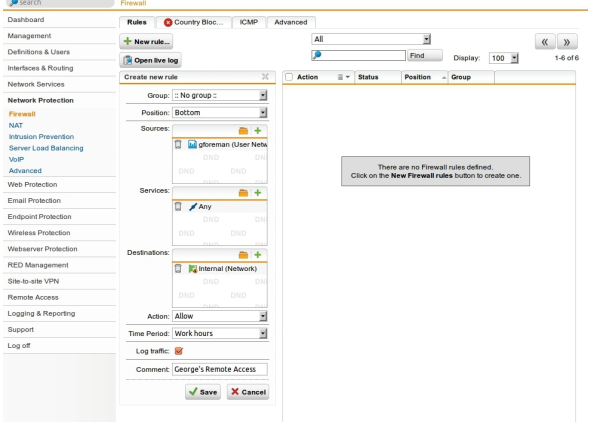Toggle Log traffic checkbox
Viewport: 596px width, 429px height.
click(179, 351)
